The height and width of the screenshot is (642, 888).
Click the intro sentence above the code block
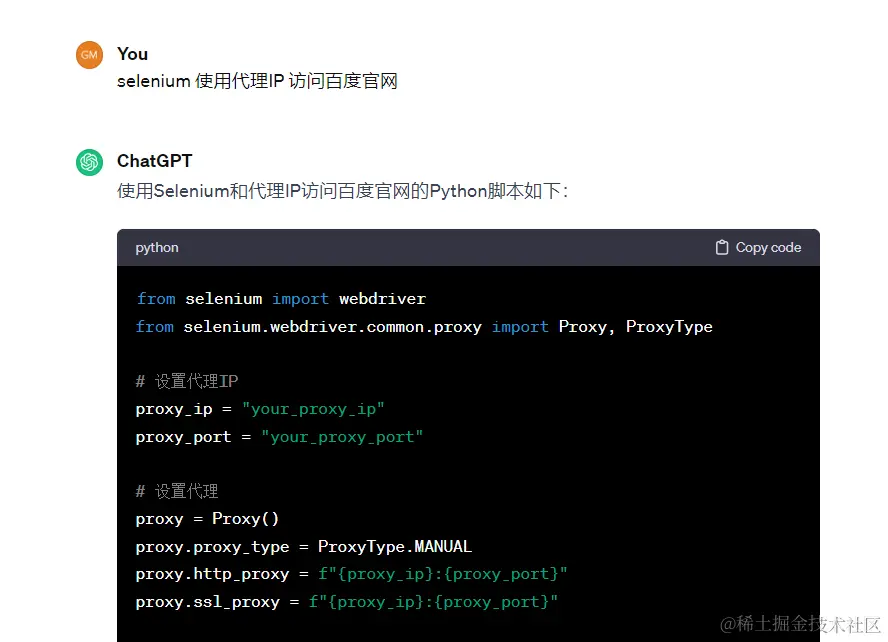[342, 191]
